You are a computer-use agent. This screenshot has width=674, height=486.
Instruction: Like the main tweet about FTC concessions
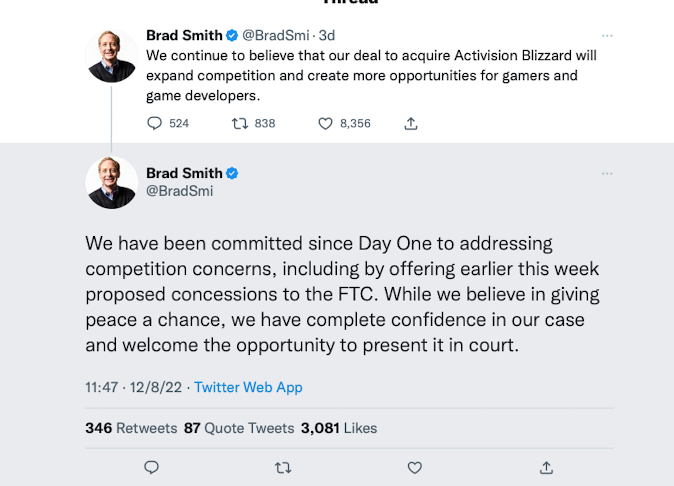click(x=415, y=467)
